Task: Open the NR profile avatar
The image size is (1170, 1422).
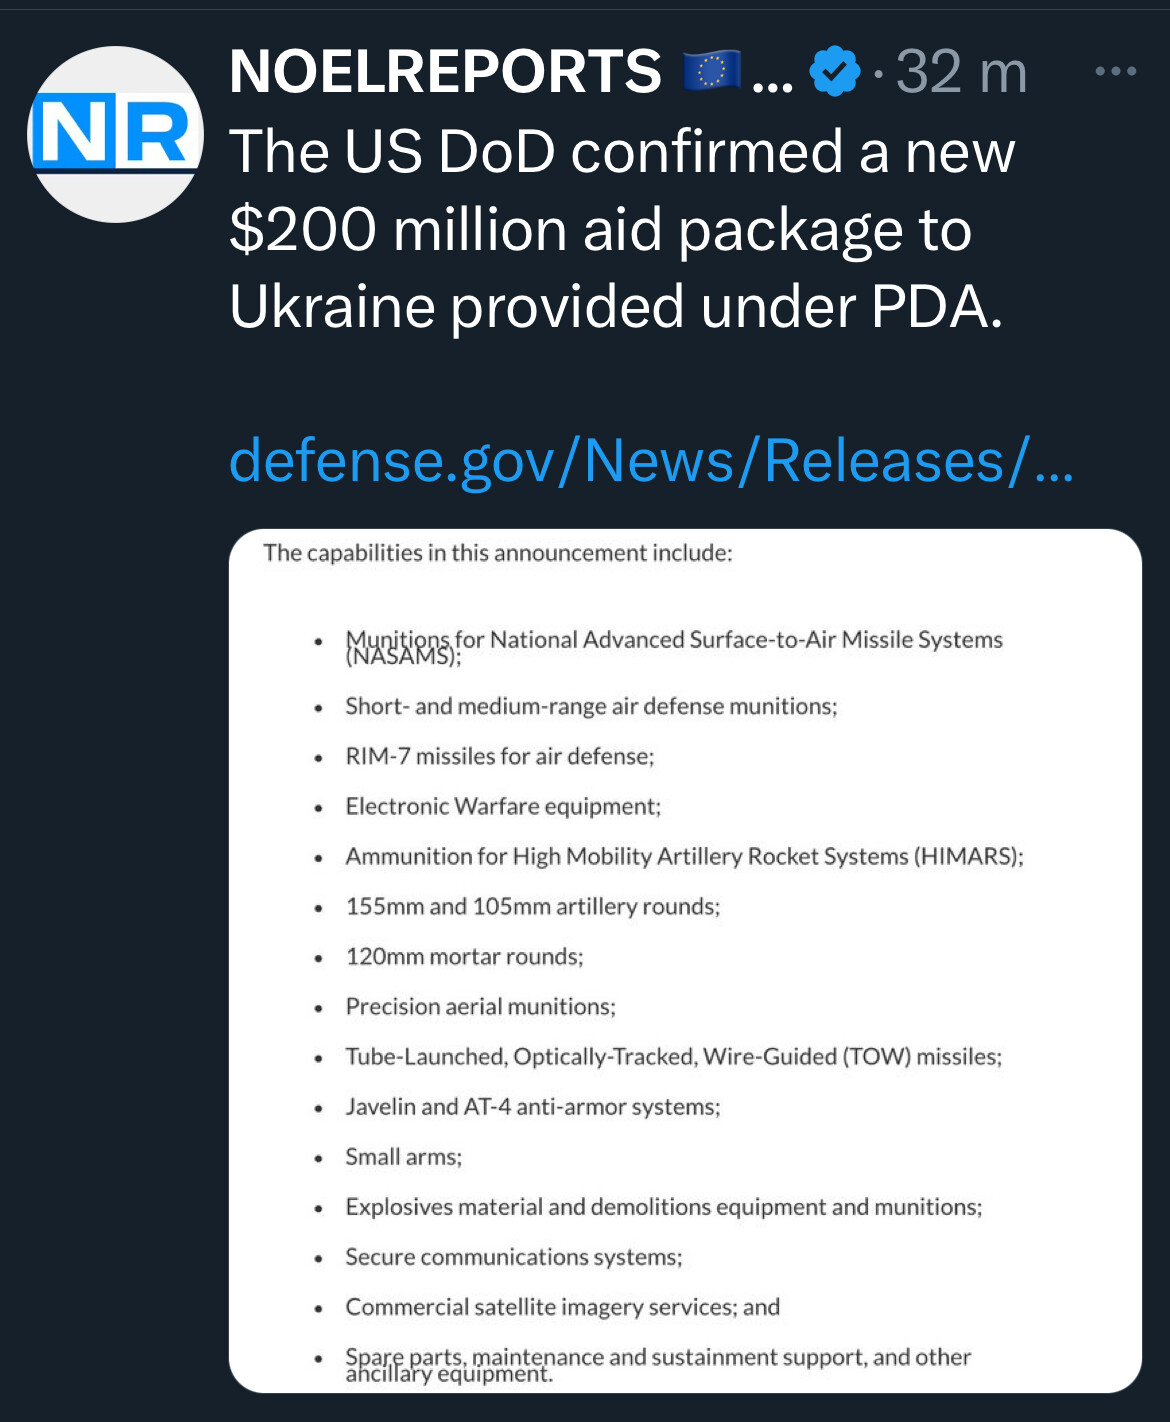Action: pos(116,134)
